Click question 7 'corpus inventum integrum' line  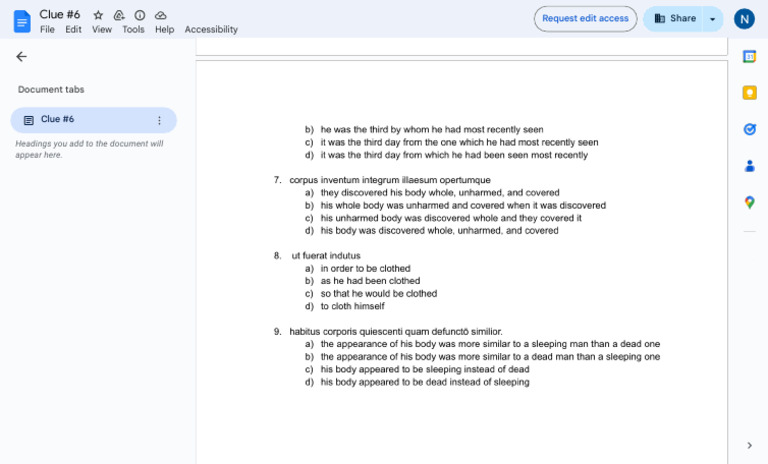point(390,180)
